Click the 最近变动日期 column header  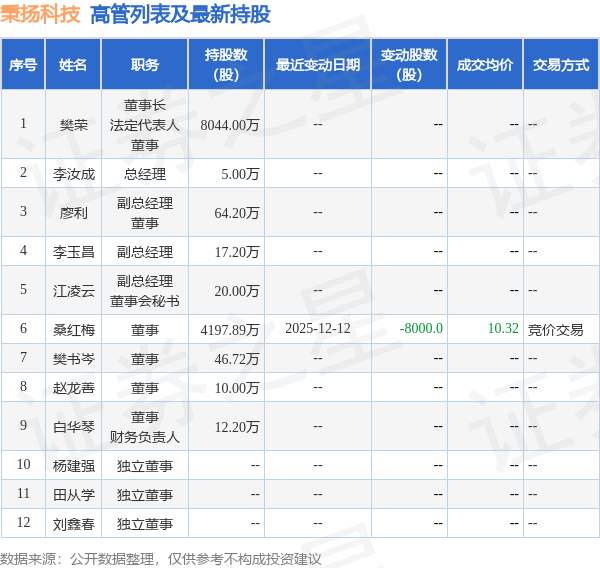coord(318,64)
